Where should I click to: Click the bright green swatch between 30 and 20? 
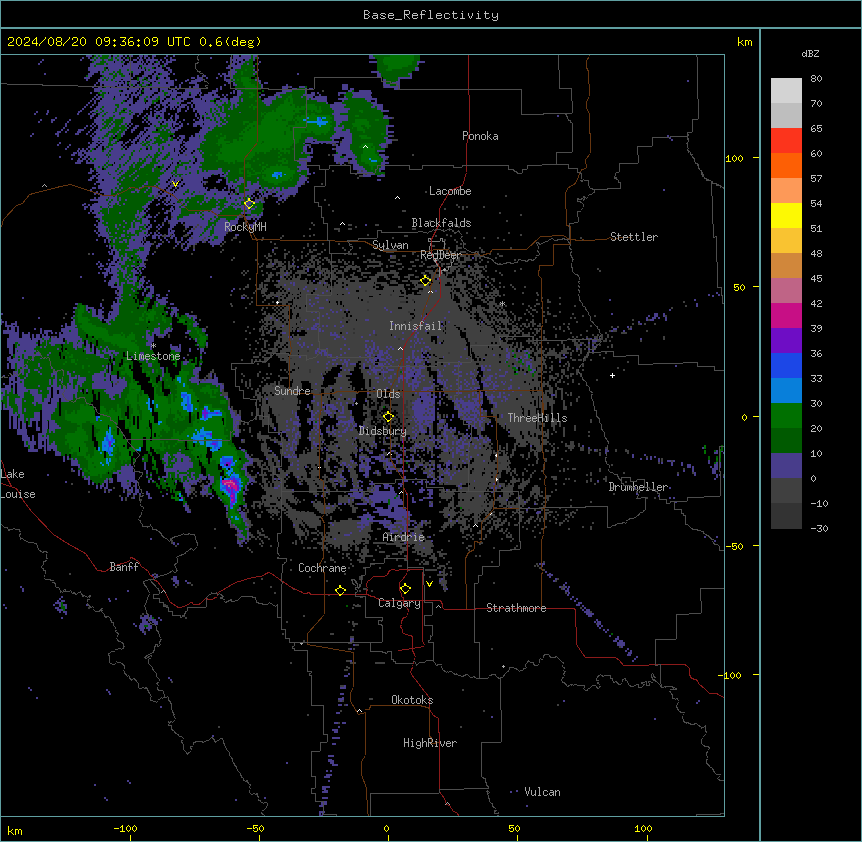click(786, 416)
